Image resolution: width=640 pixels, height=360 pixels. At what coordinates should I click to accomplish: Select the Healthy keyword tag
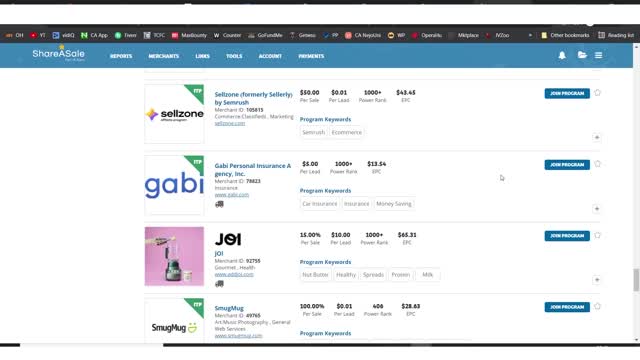click(346, 275)
